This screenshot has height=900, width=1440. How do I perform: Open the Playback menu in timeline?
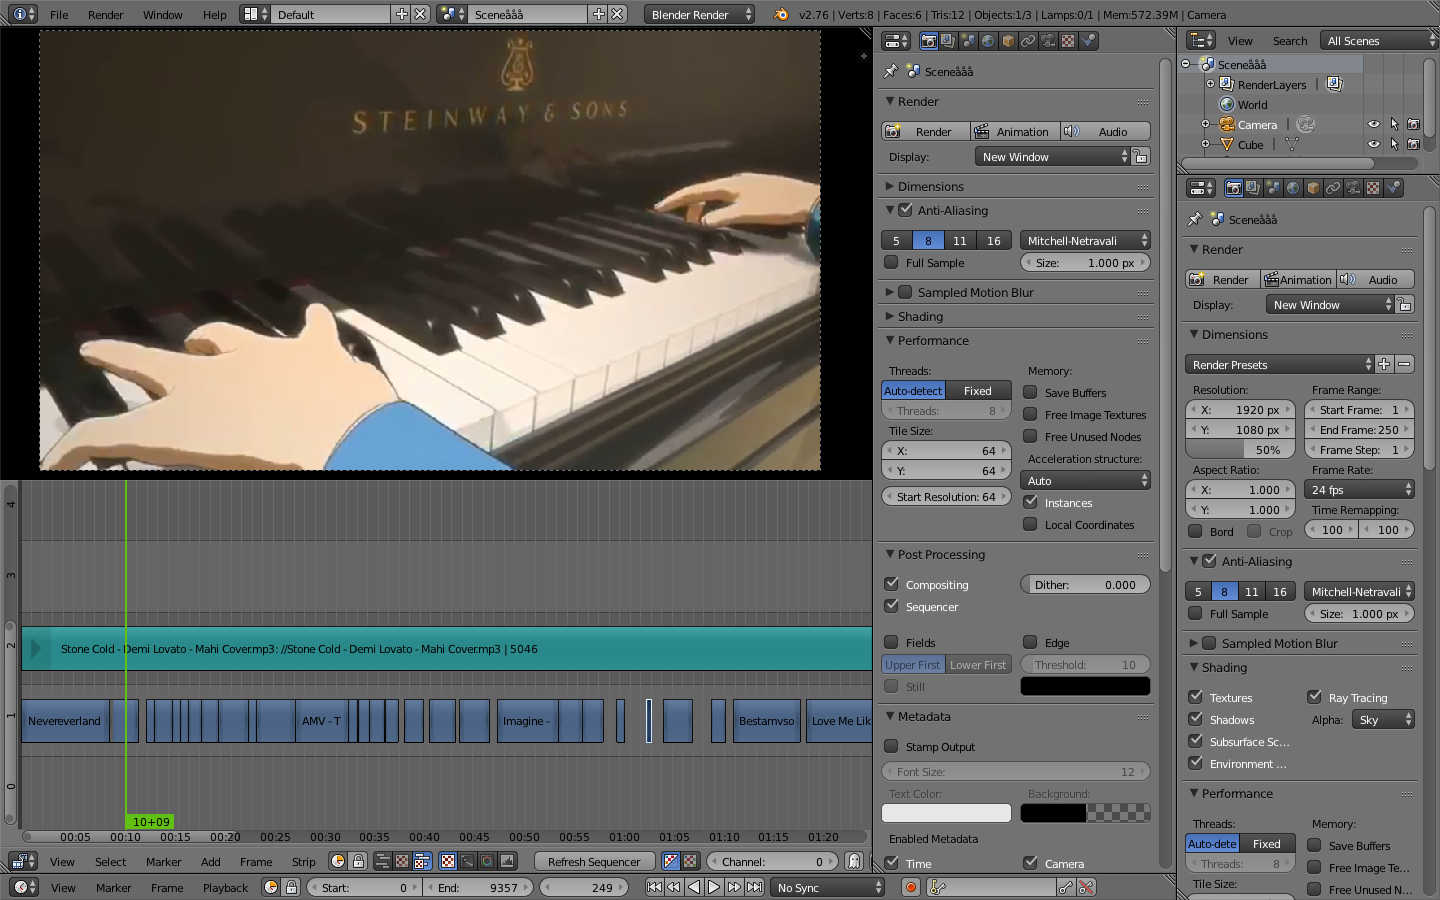coord(225,887)
